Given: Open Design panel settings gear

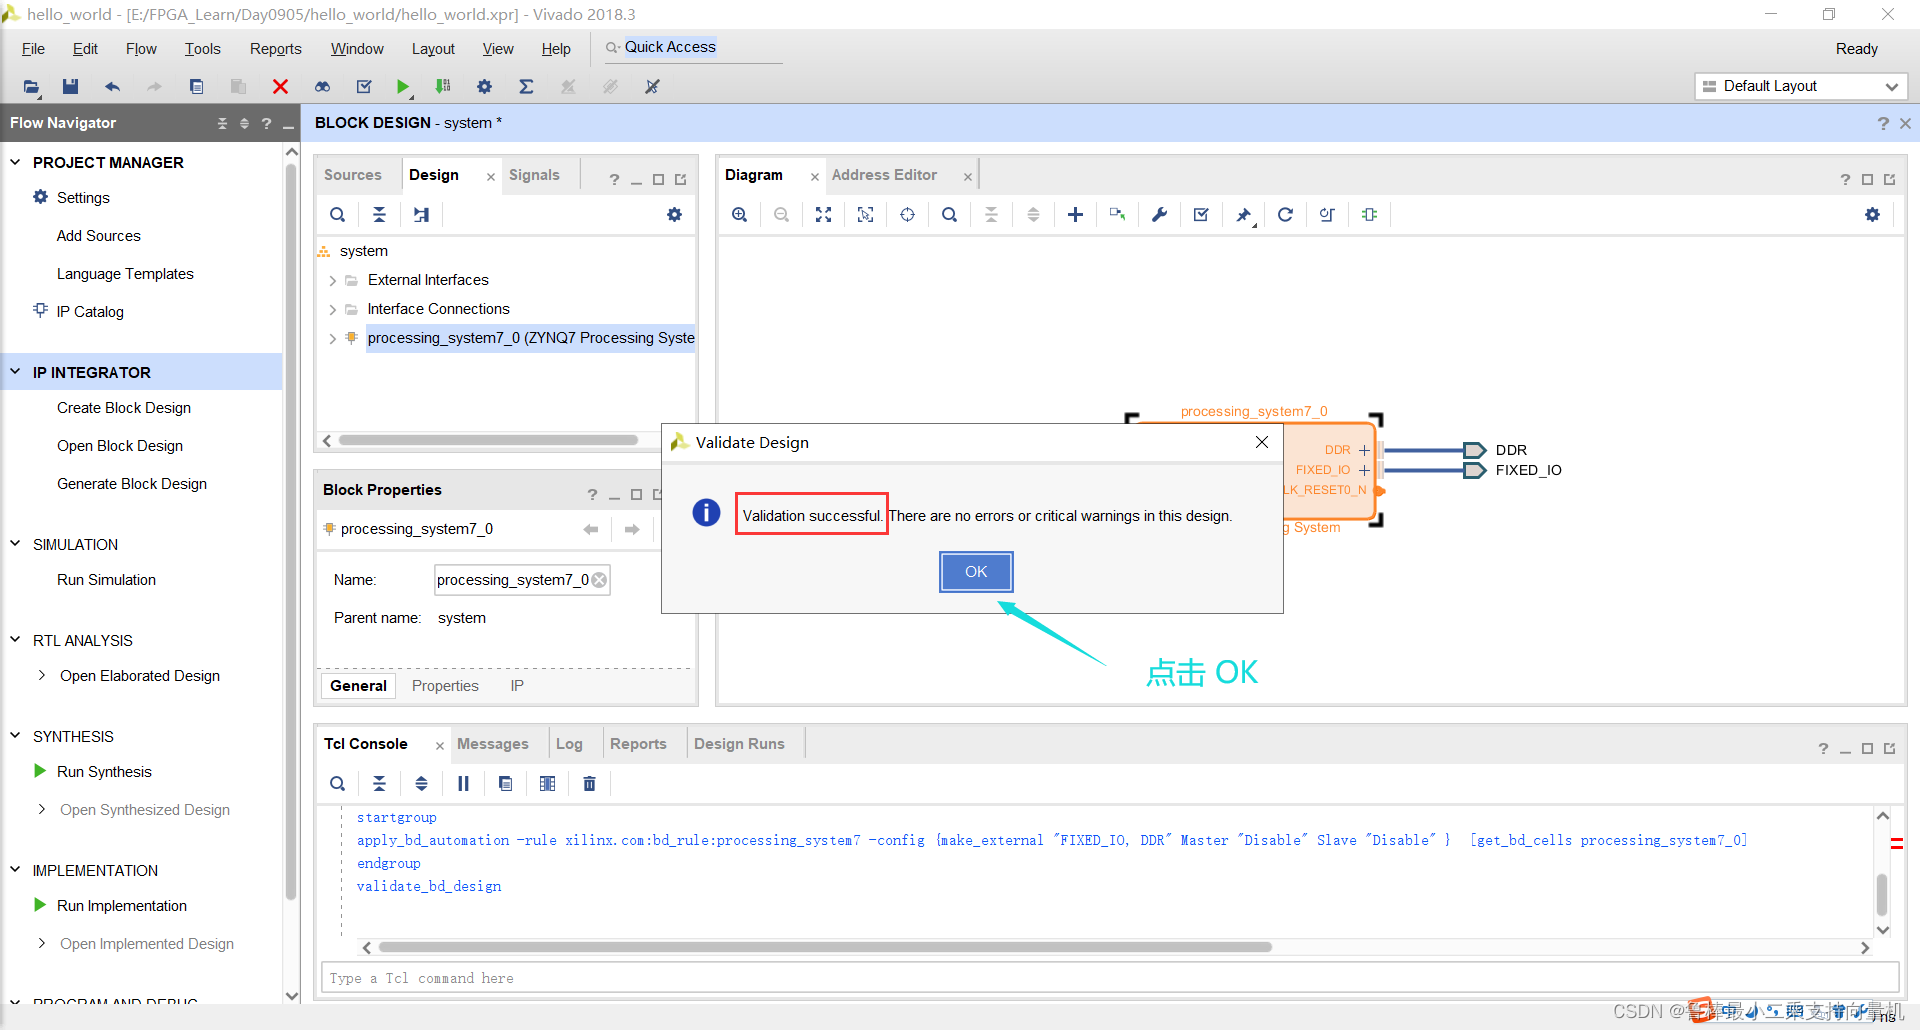Looking at the screenshot, I should pos(674,215).
